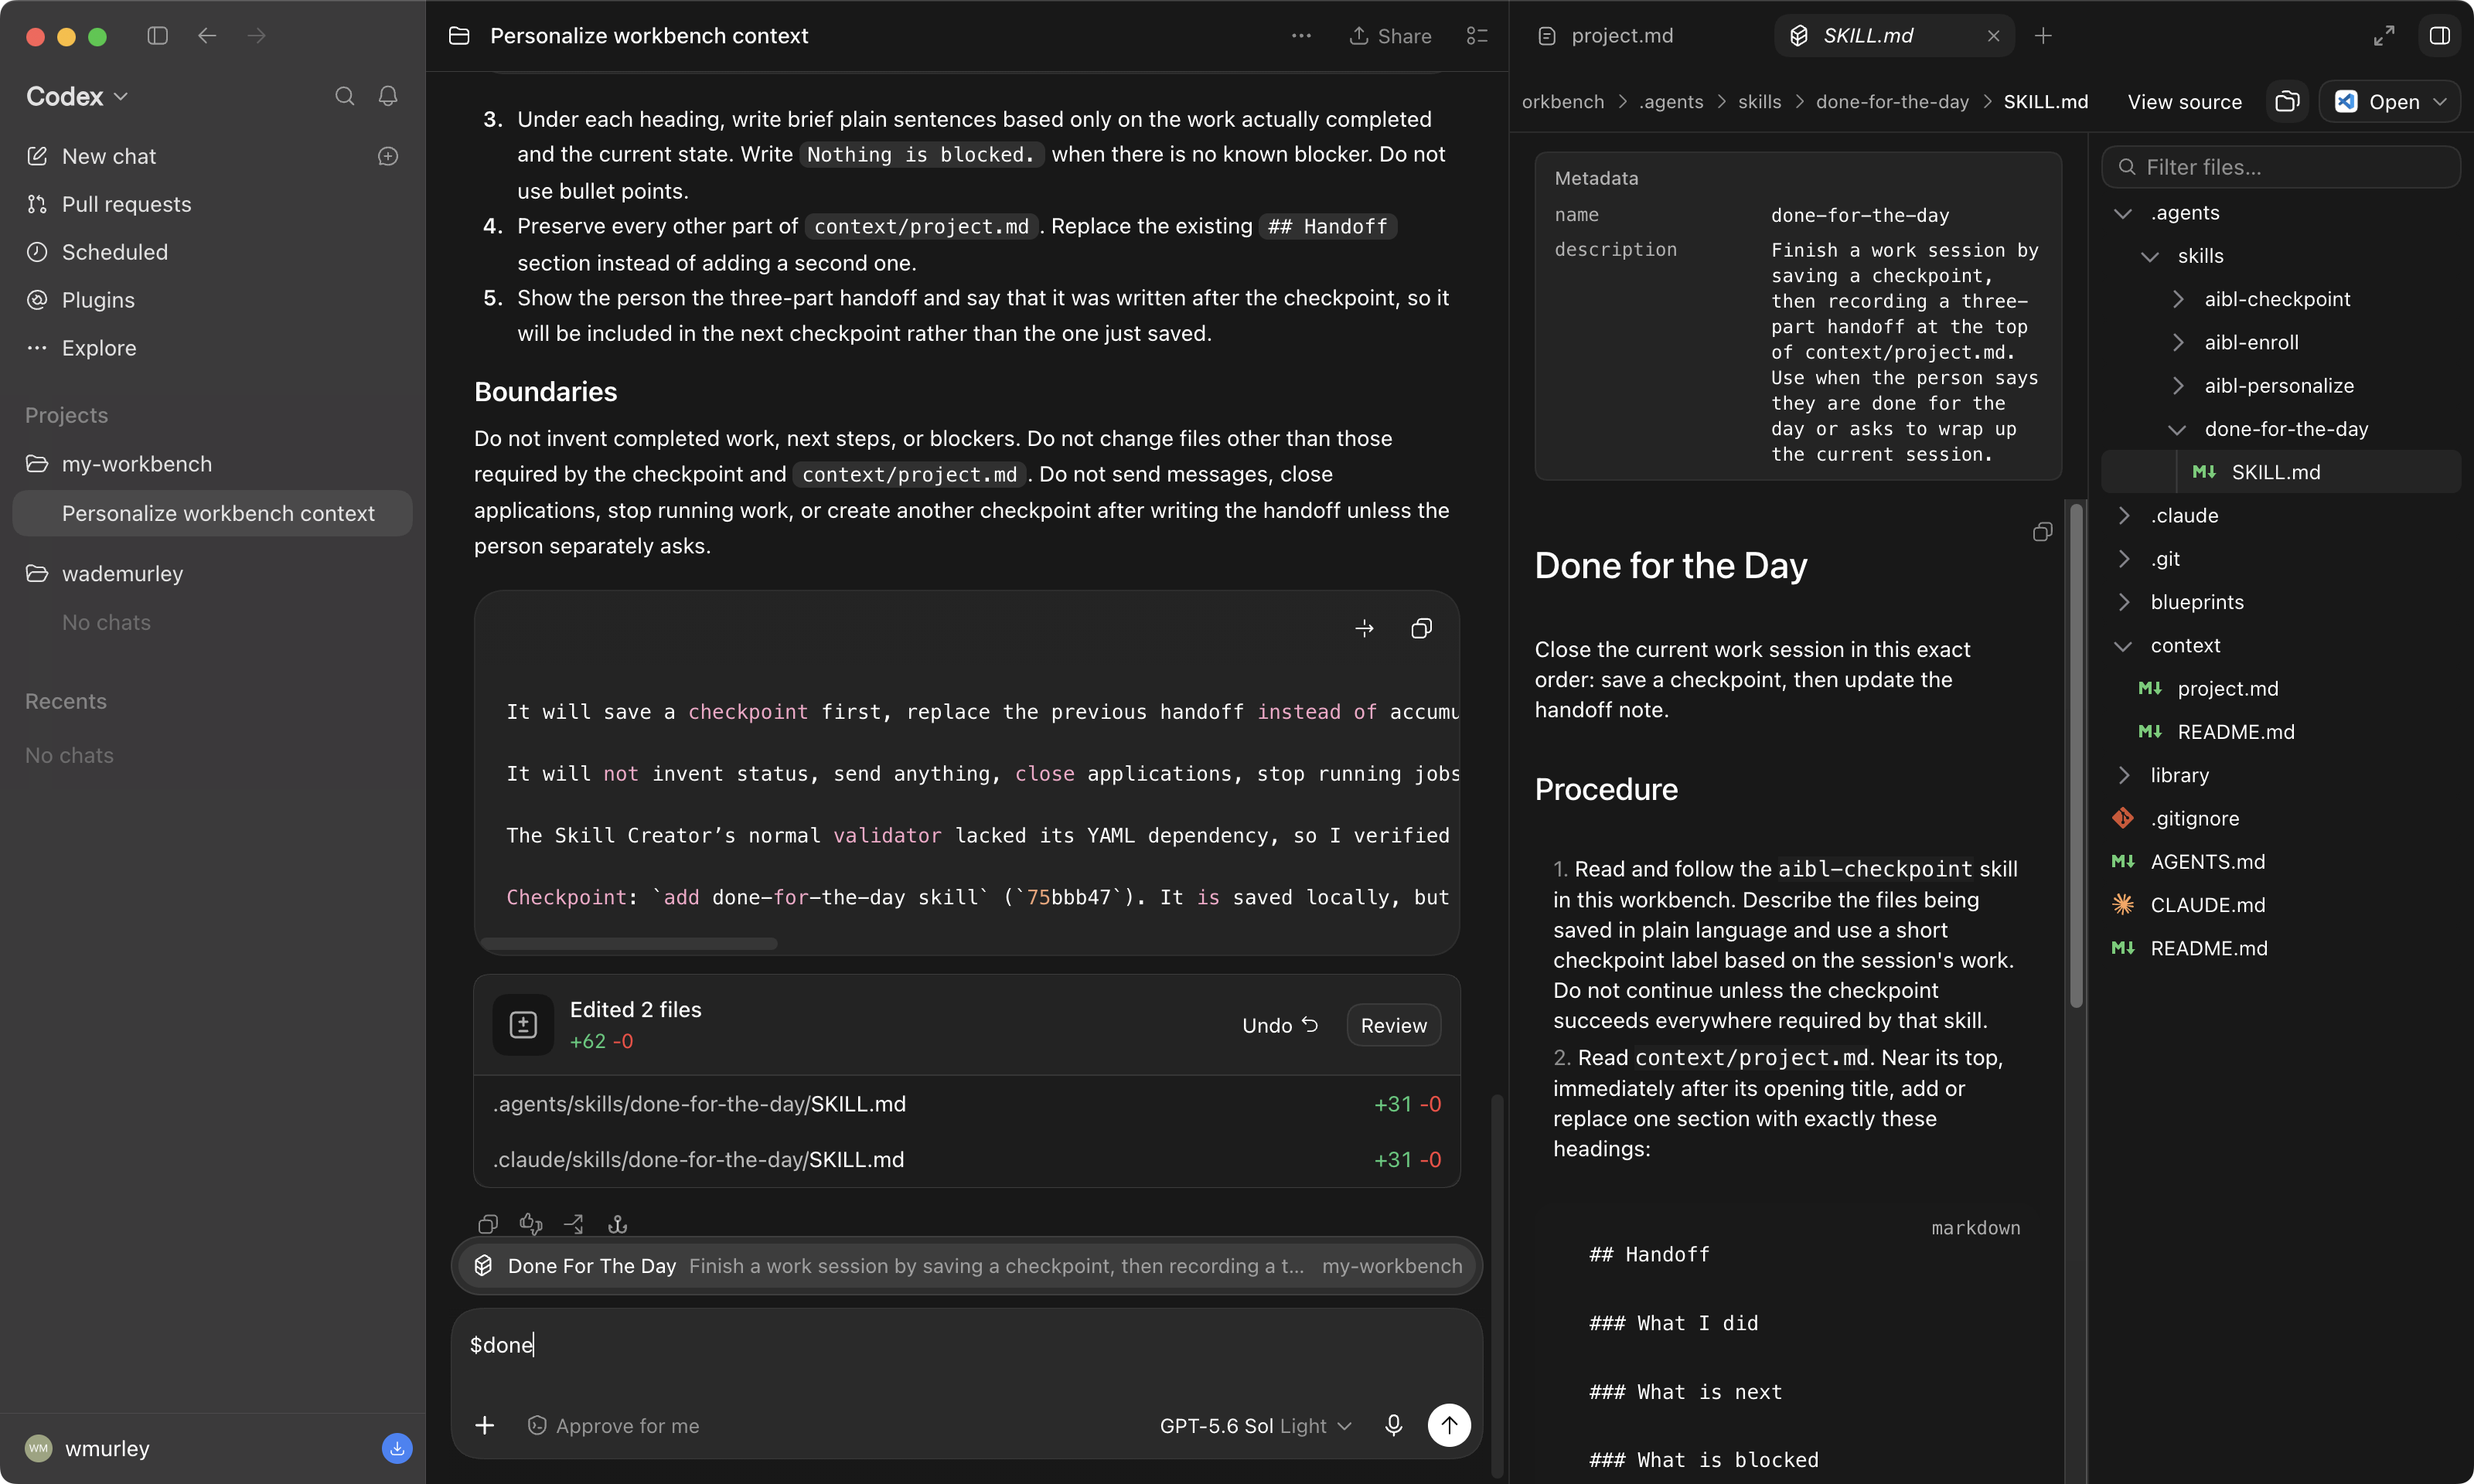
Task: Add a new tab with plus icon
Action: click(2043, 36)
